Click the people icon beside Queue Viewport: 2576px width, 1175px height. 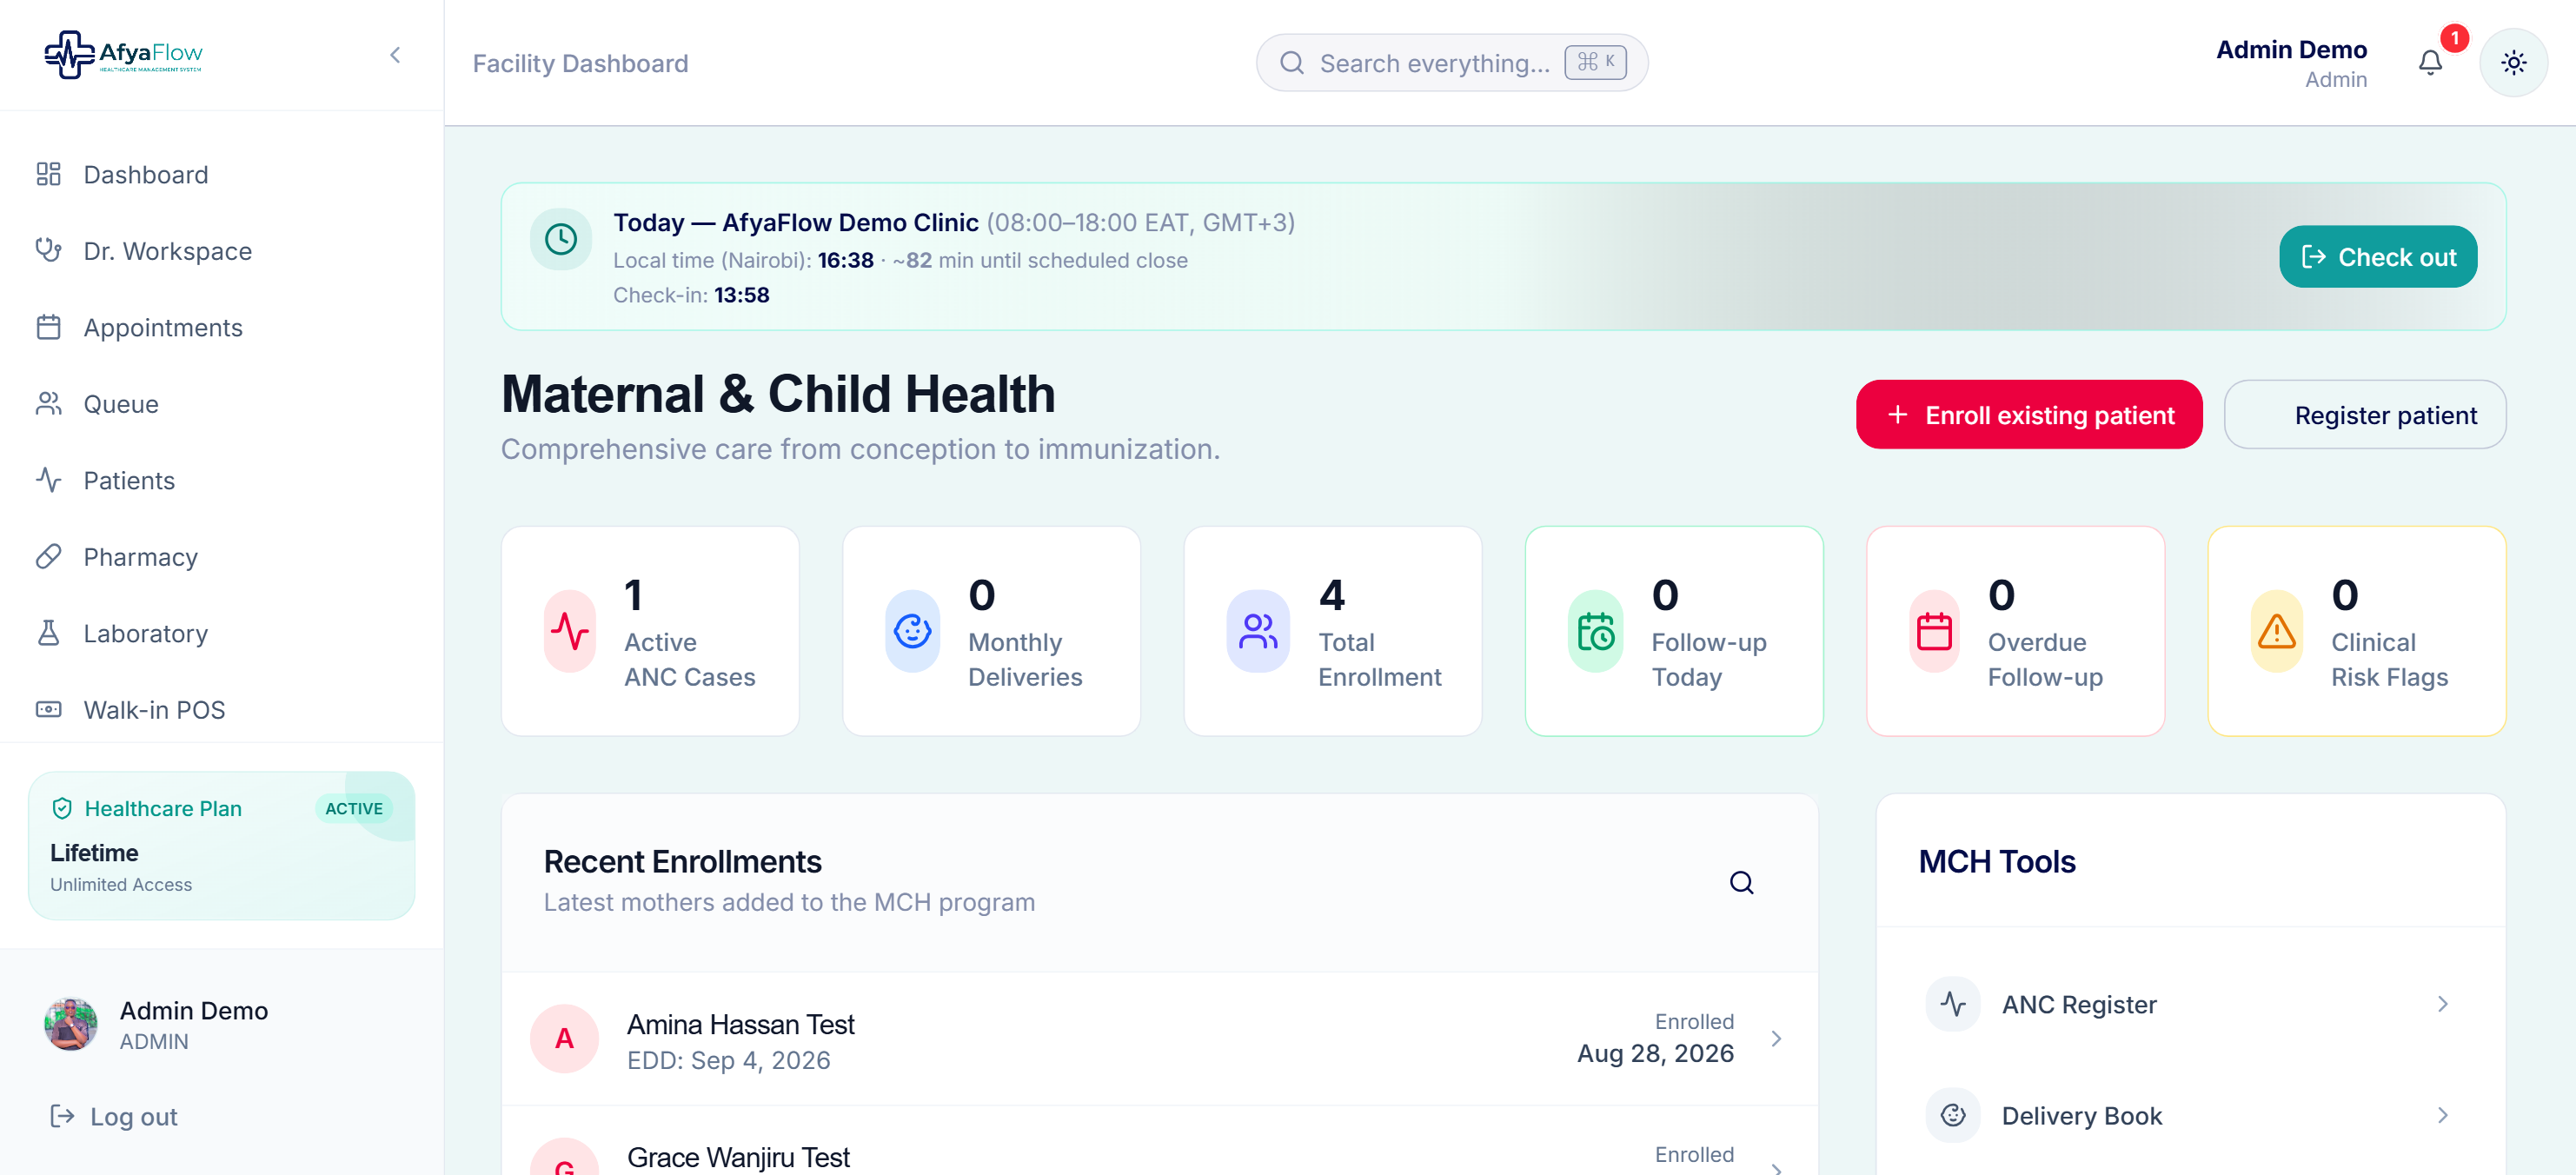tap(48, 403)
